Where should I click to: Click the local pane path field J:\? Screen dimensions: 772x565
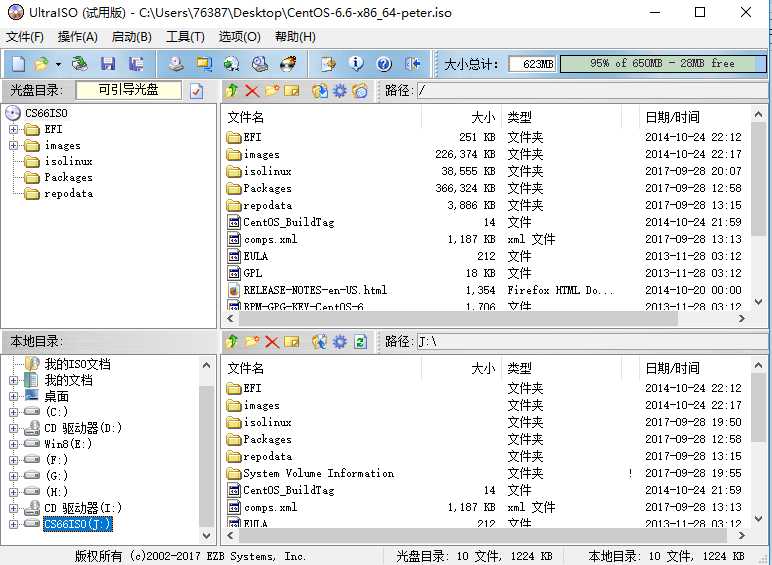click(591, 342)
